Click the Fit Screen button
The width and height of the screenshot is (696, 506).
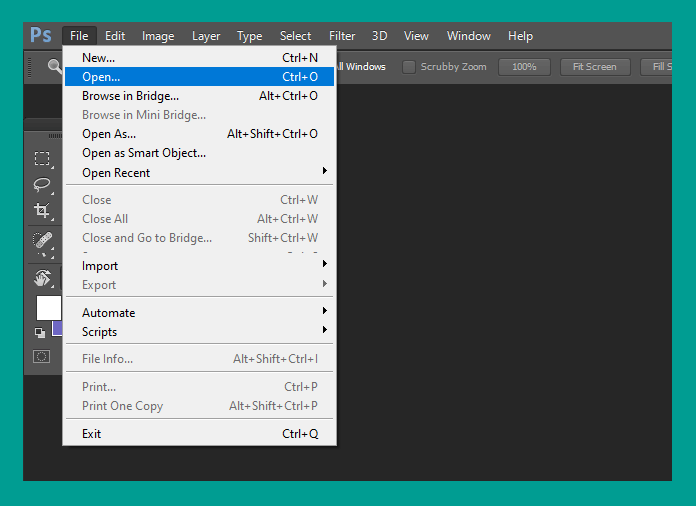[595, 67]
